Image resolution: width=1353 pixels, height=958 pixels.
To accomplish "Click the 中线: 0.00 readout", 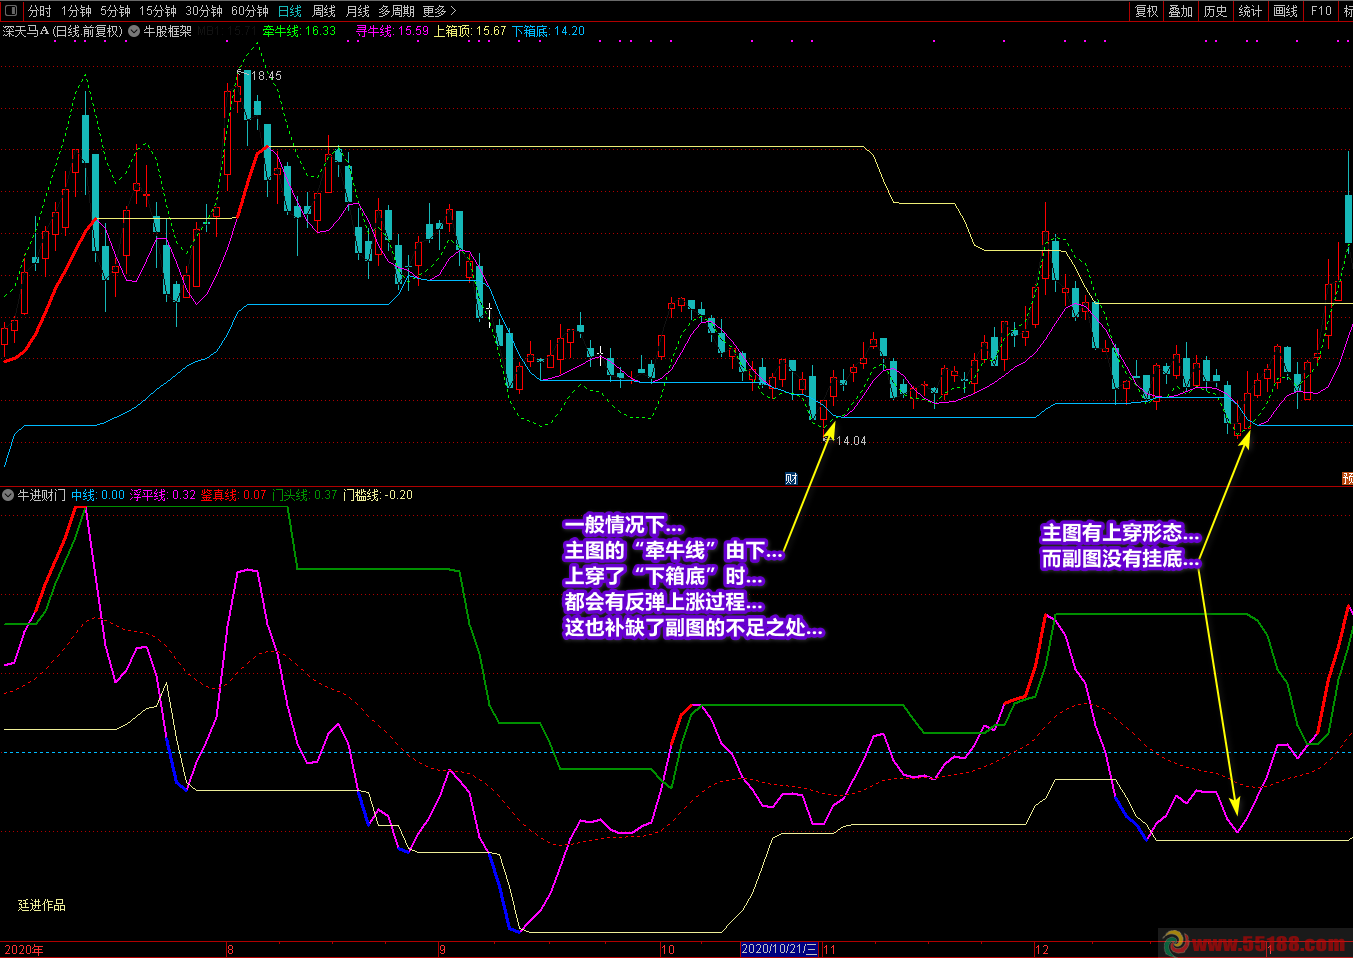I will click(98, 495).
